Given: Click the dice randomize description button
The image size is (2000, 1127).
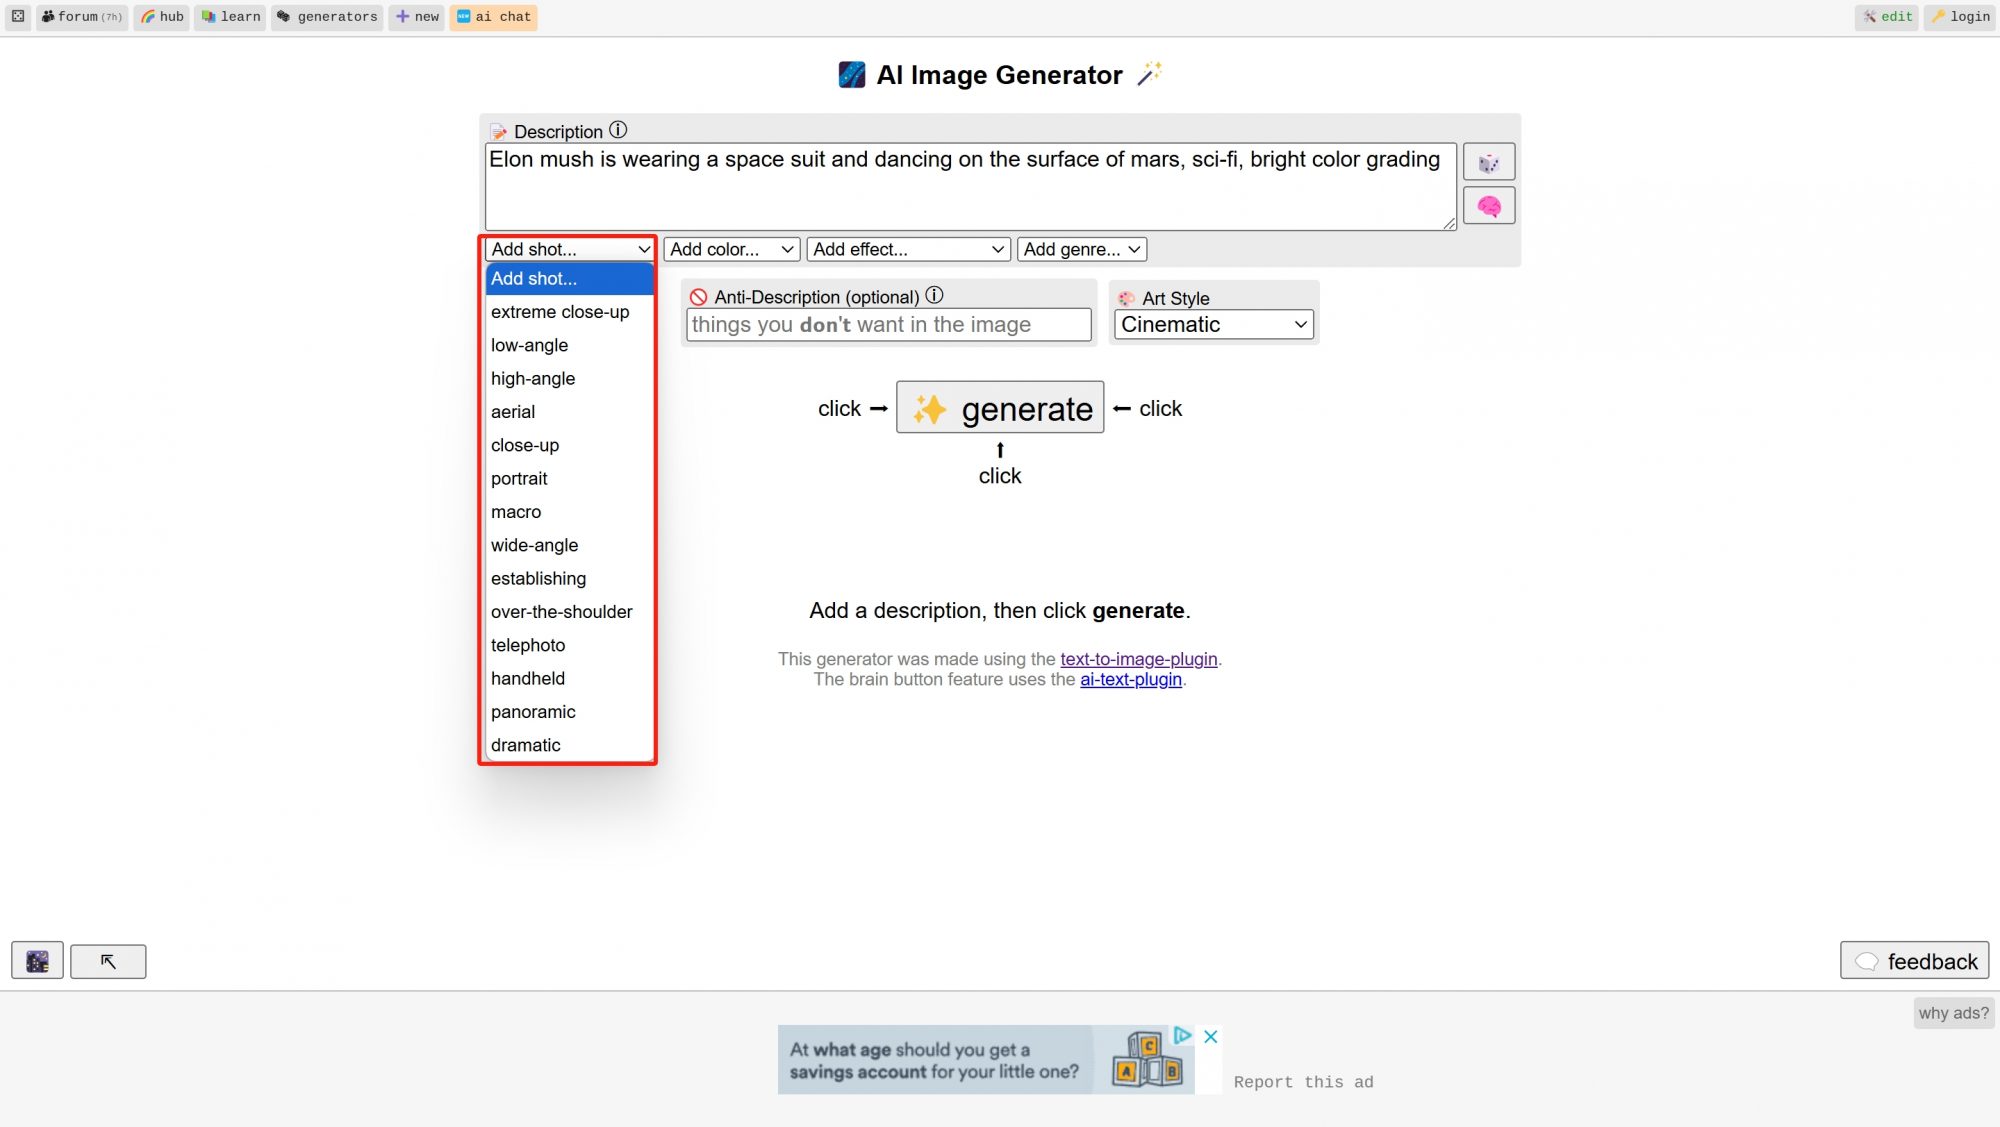Looking at the screenshot, I should click(1488, 162).
